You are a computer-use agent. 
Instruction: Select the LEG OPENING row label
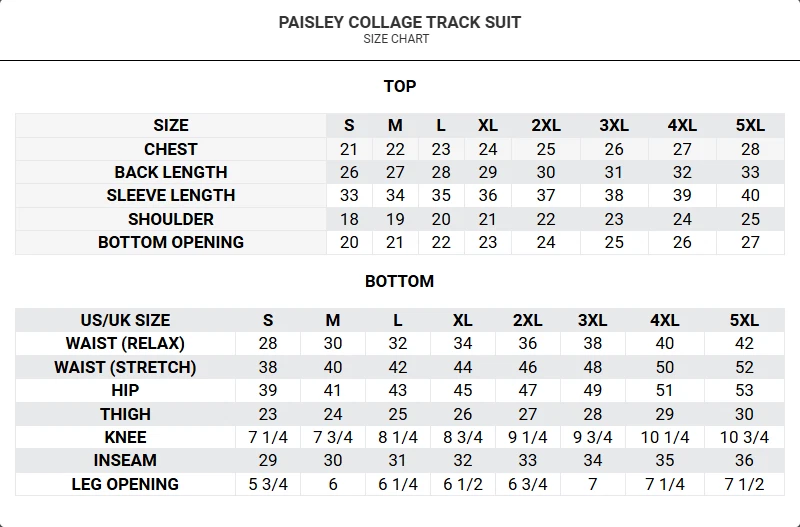click(125, 484)
